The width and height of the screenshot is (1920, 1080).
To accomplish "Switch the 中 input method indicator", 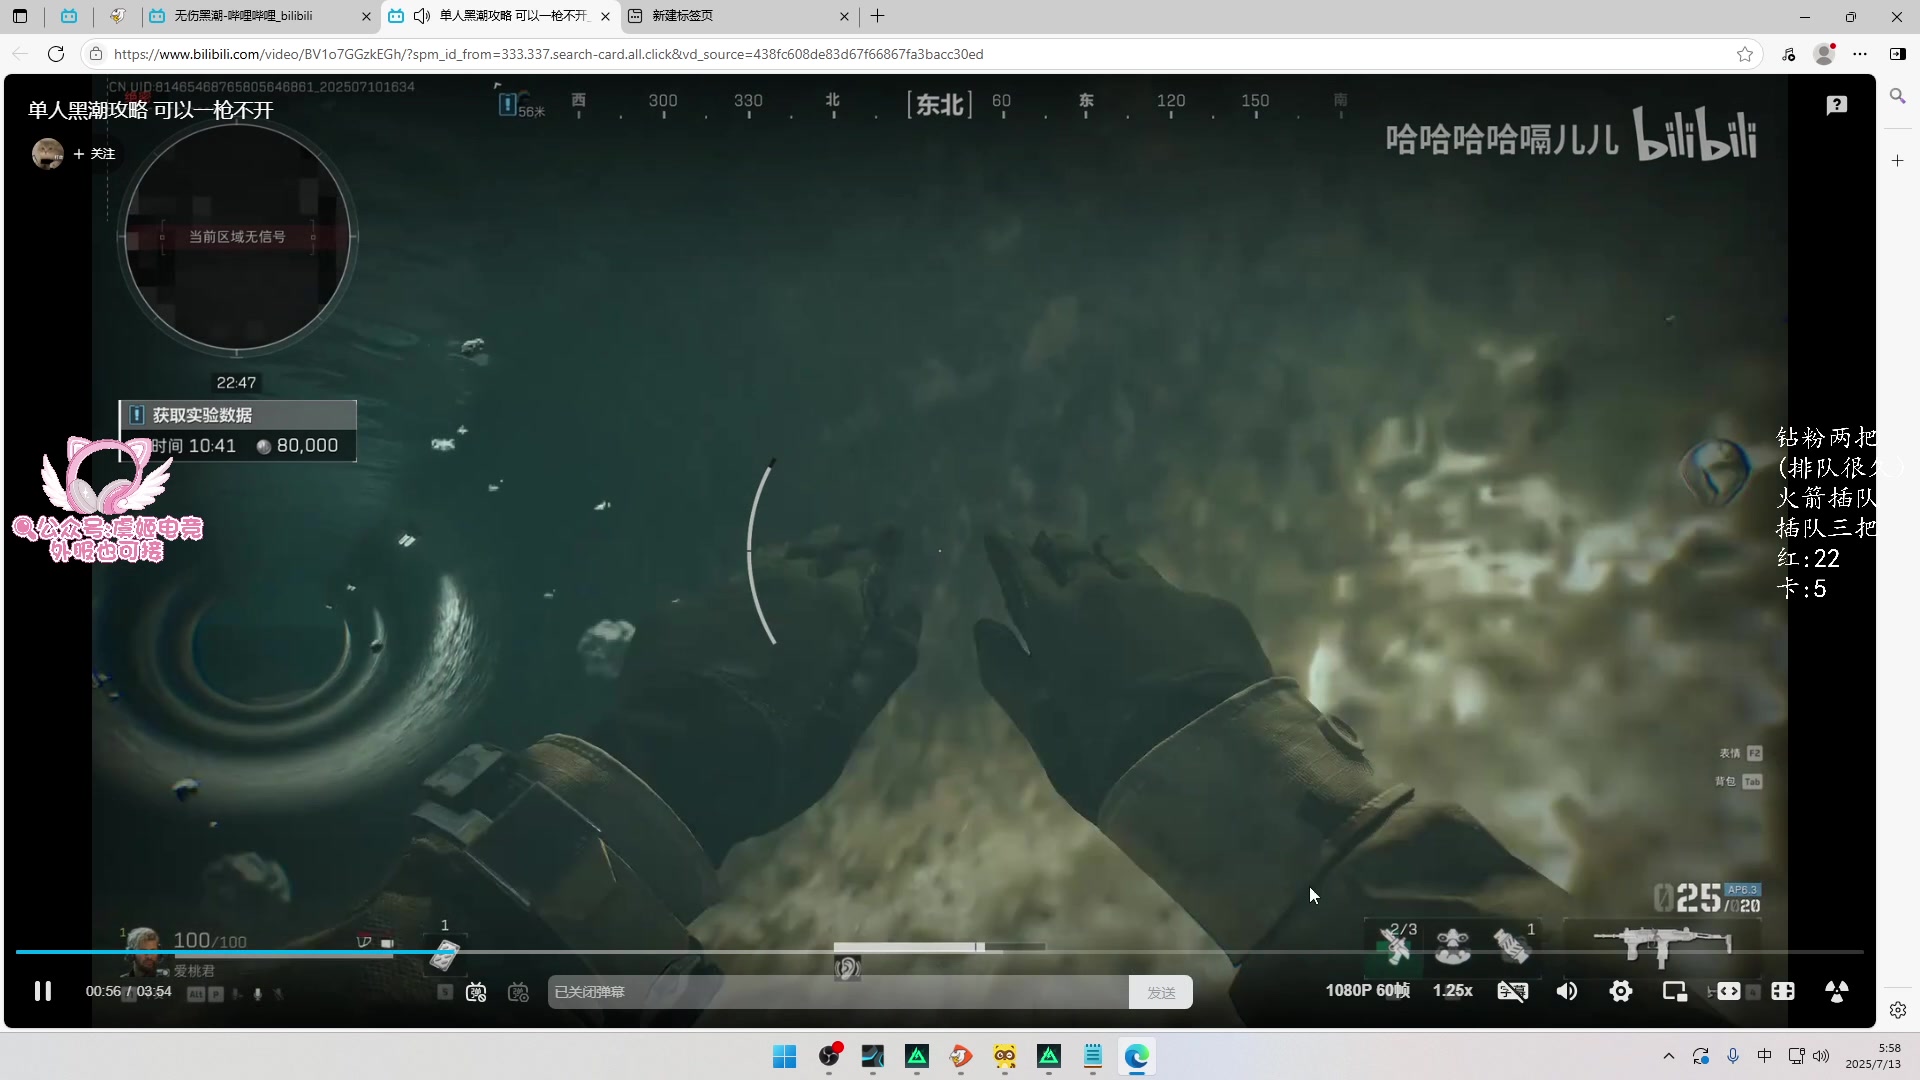I will 1765,1056.
